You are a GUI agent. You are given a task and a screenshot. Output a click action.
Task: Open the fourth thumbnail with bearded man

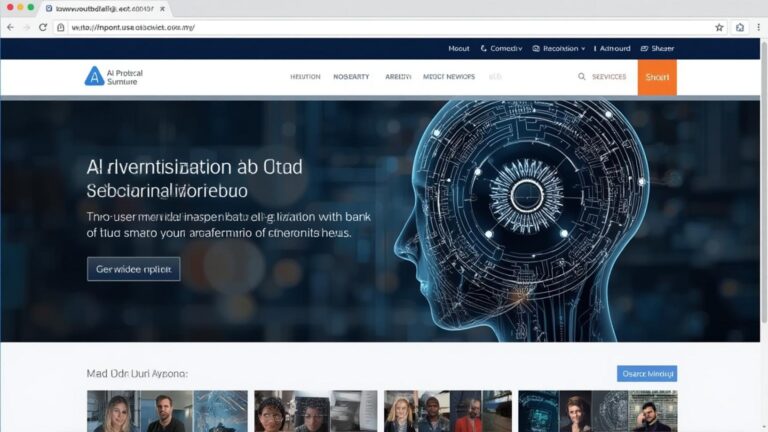point(598,411)
